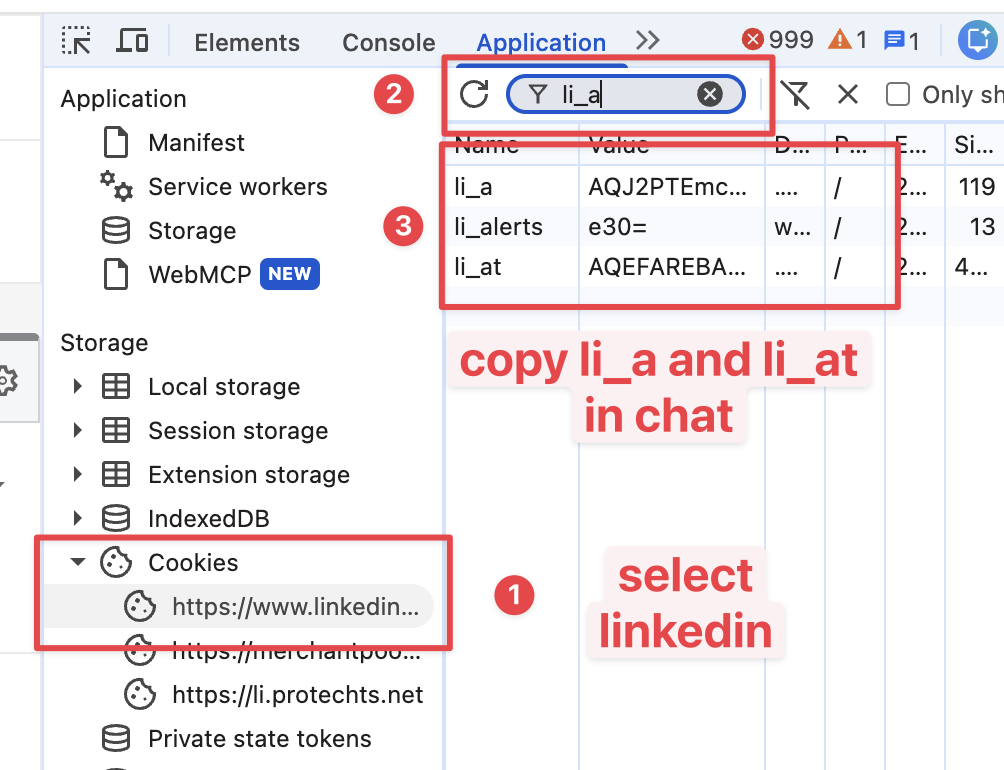Click the Cookies cookie icon
This screenshot has width=1004, height=770.
(116, 562)
